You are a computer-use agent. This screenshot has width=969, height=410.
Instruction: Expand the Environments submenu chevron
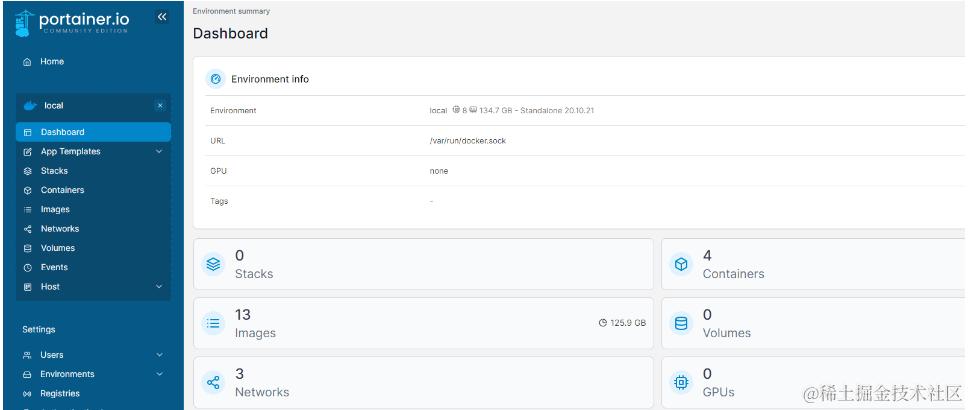point(159,374)
